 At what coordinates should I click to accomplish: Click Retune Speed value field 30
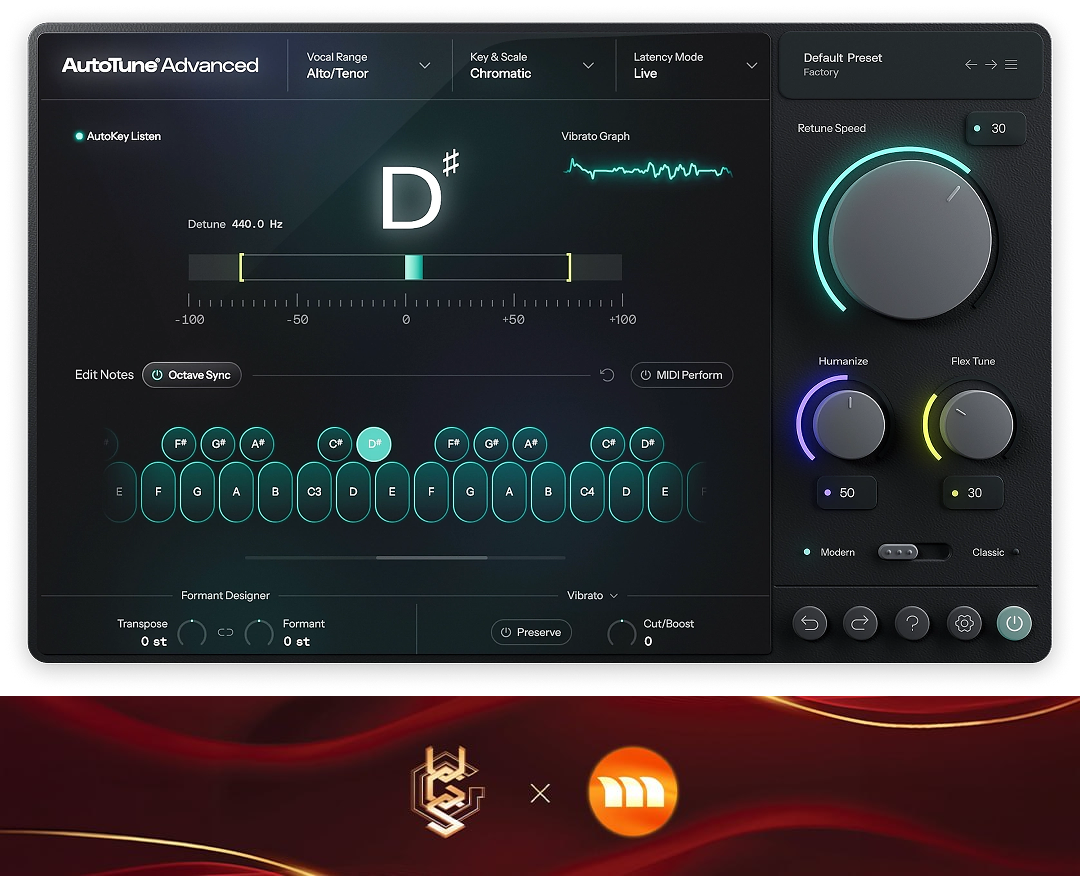pyautogui.click(x=995, y=128)
